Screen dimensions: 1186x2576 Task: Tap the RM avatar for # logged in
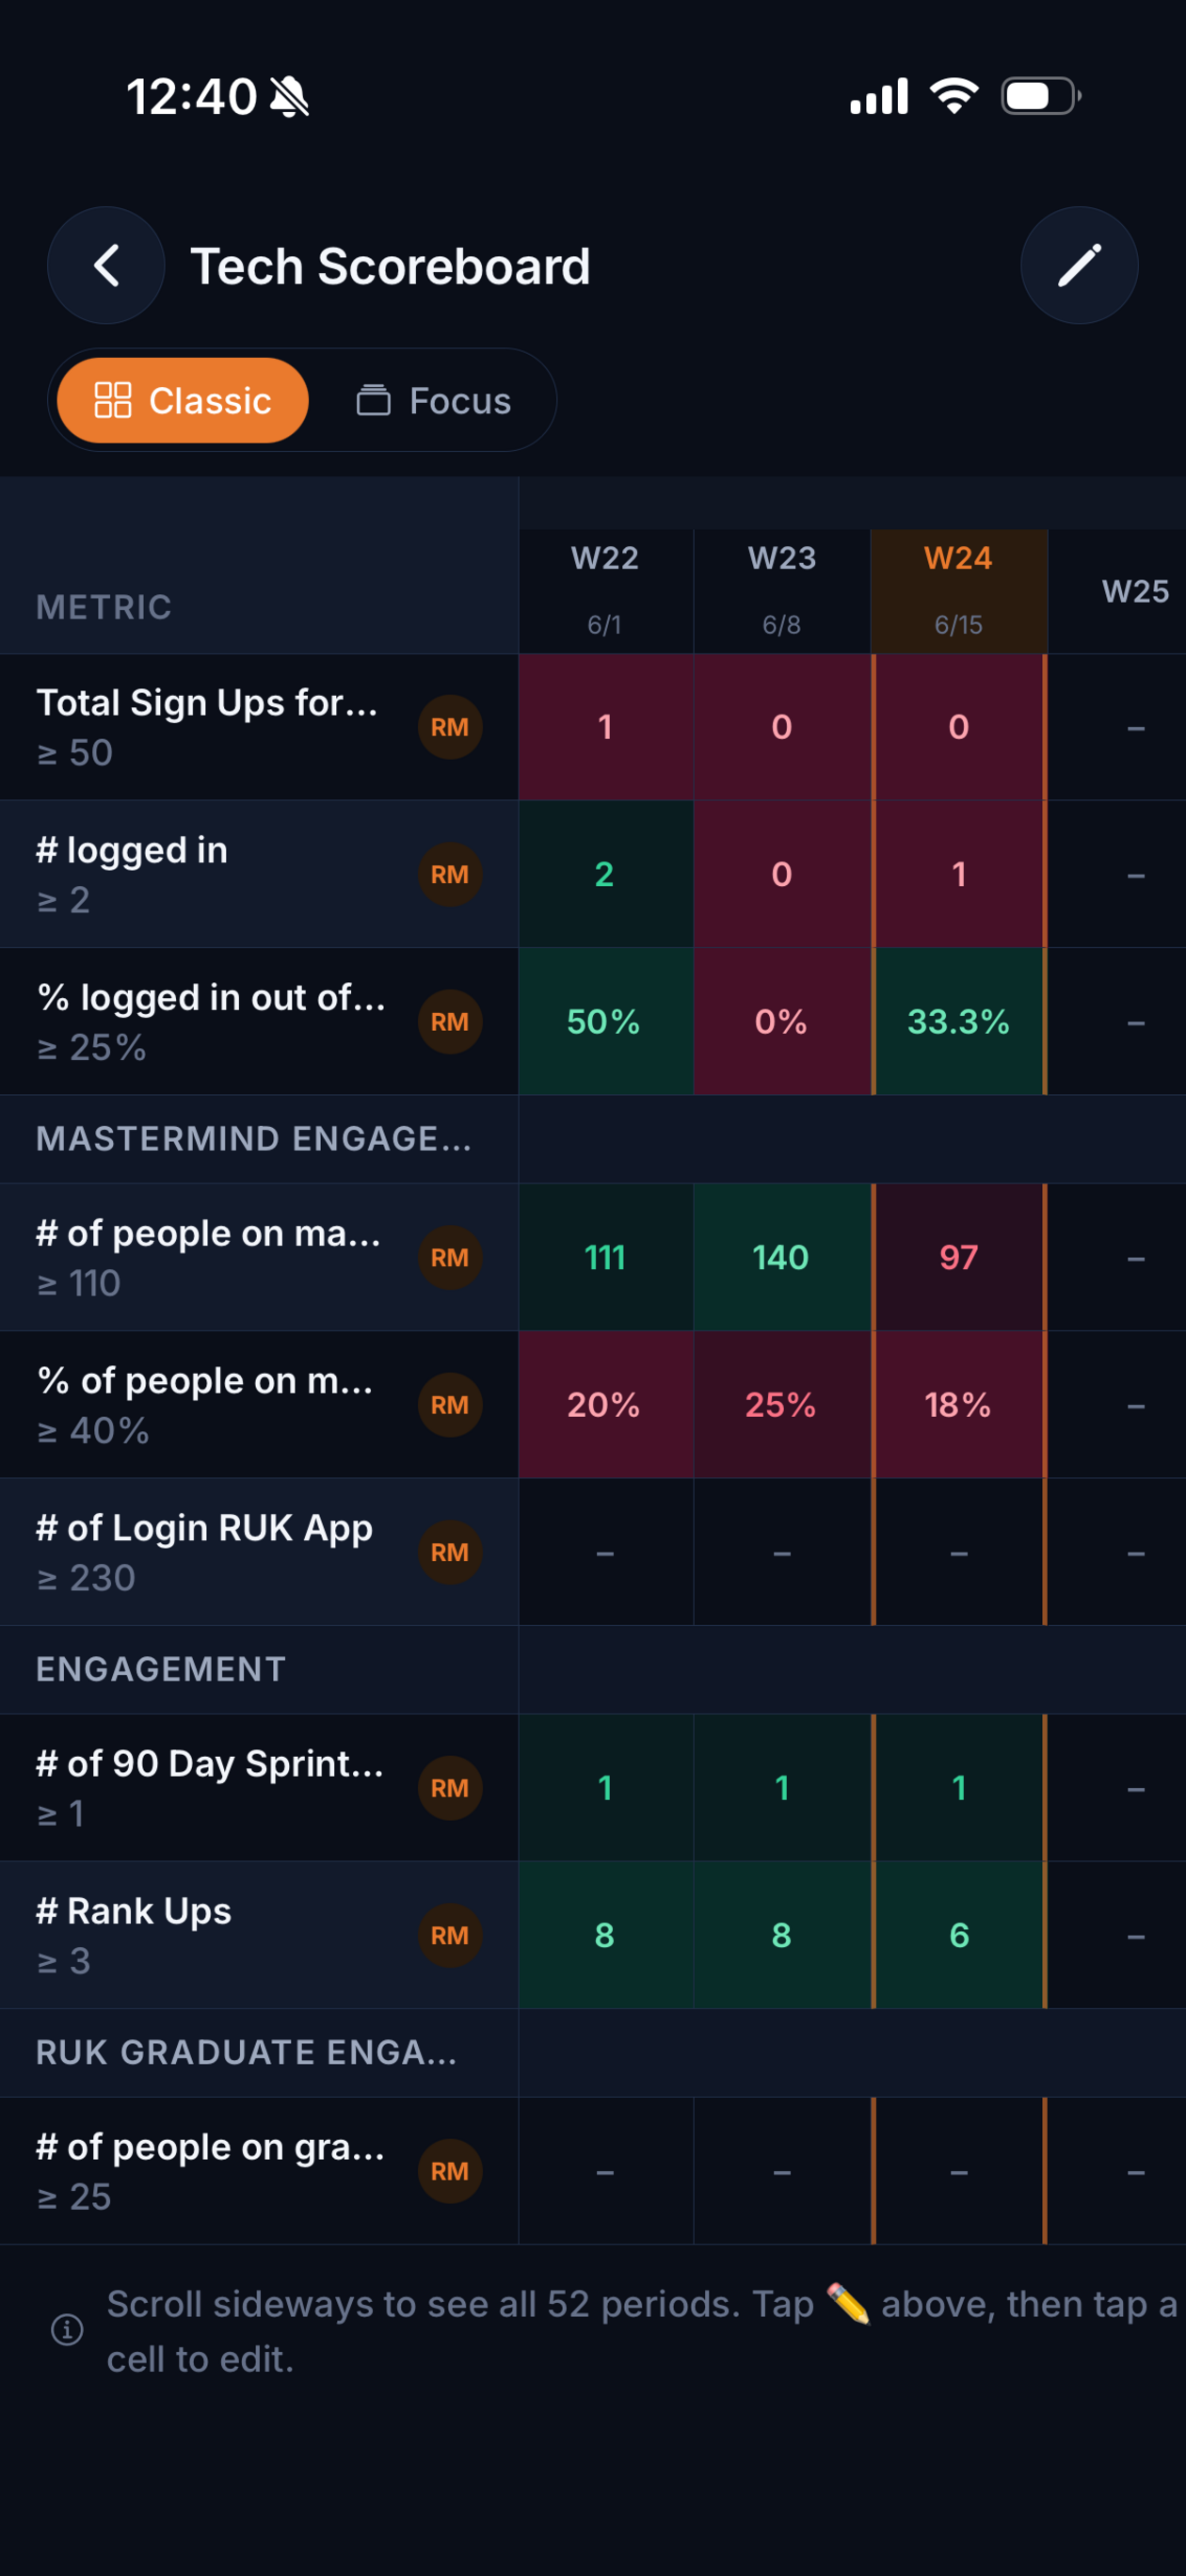tap(449, 875)
